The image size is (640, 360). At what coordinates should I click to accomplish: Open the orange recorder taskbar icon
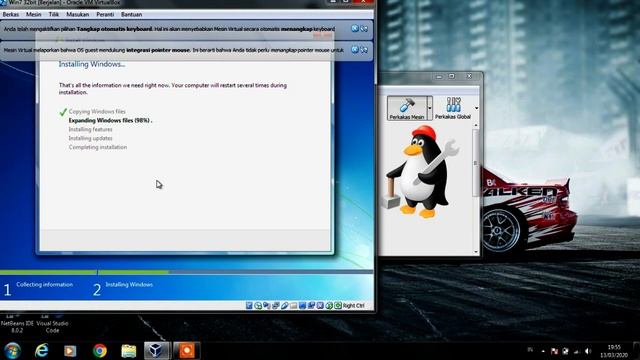tap(187, 351)
